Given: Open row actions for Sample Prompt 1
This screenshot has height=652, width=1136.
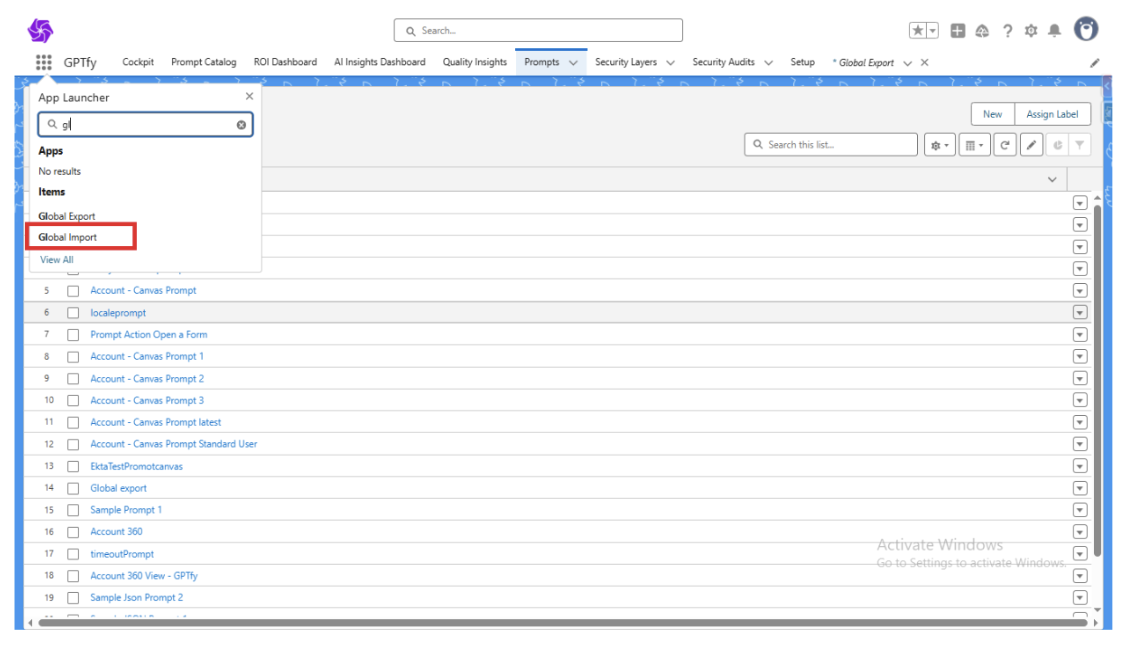Looking at the screenshot, I should (x=1079, y=510).
